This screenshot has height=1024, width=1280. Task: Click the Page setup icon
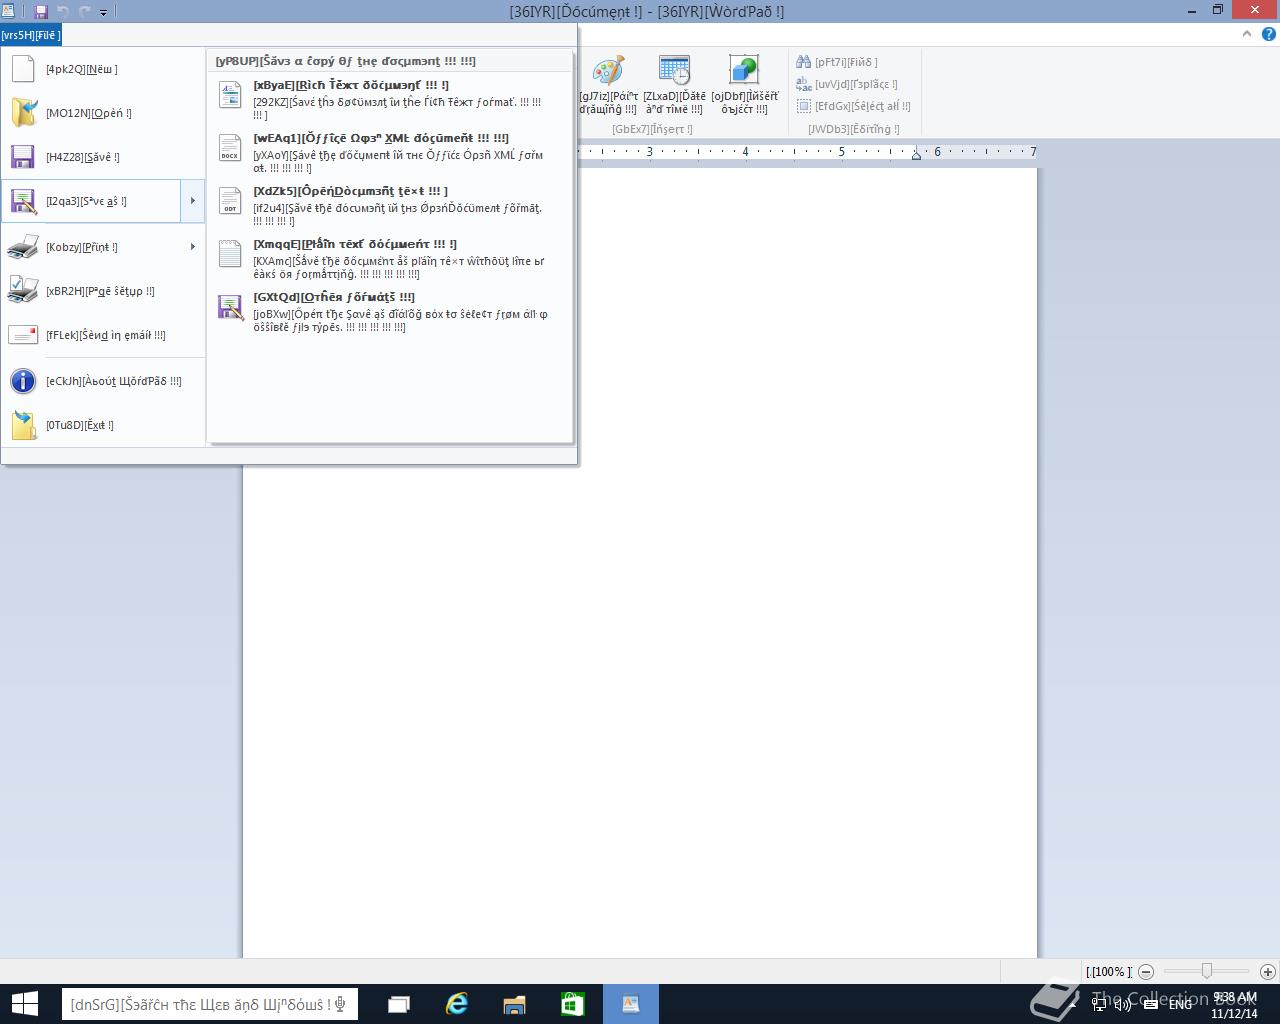tap(22, 290)
